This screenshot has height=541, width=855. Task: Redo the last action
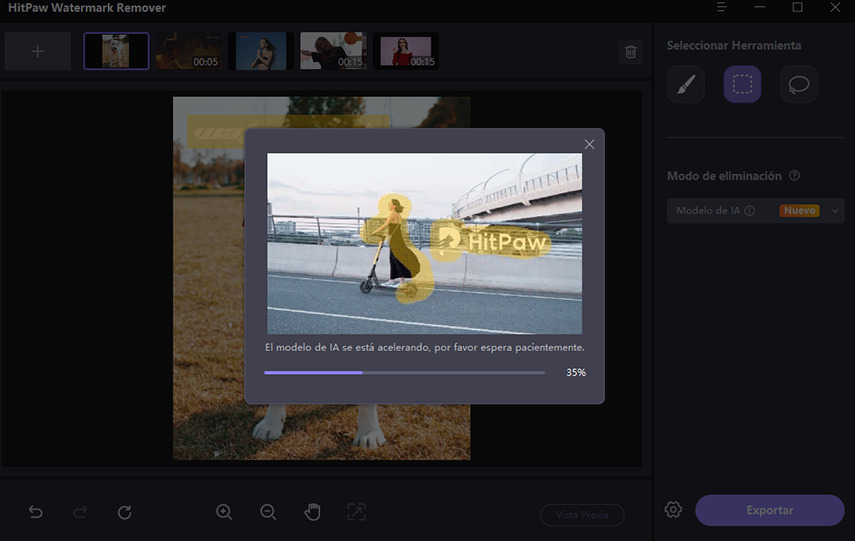(80, 512)
